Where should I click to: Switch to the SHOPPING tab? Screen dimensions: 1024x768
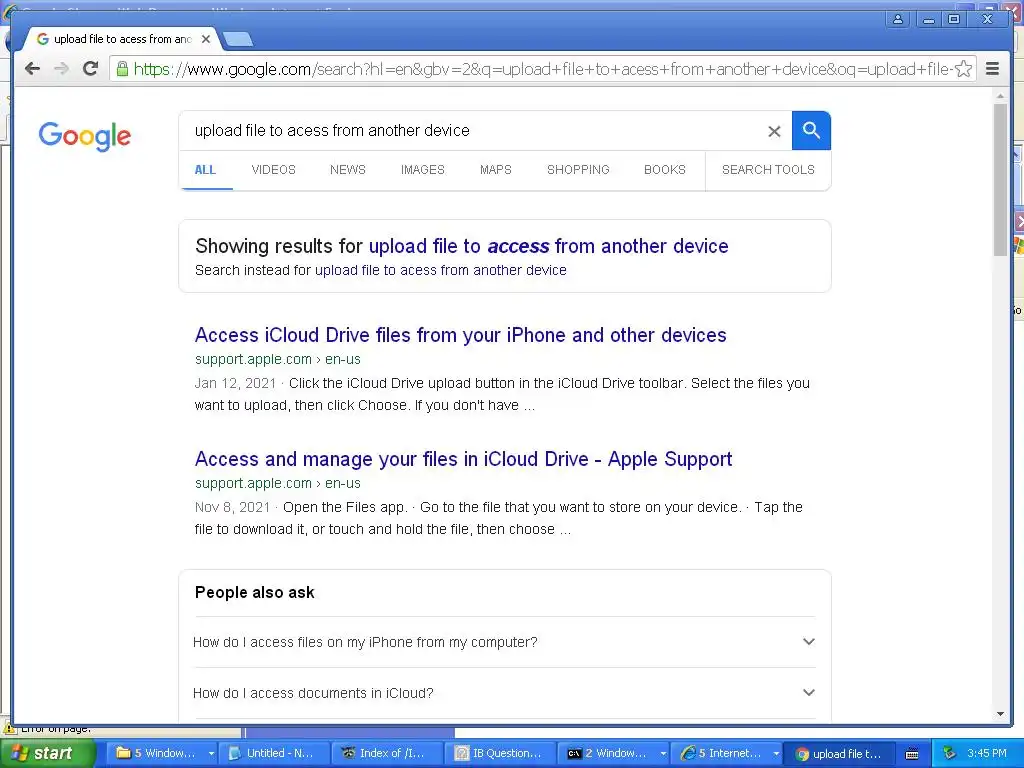tap(578, 170)
